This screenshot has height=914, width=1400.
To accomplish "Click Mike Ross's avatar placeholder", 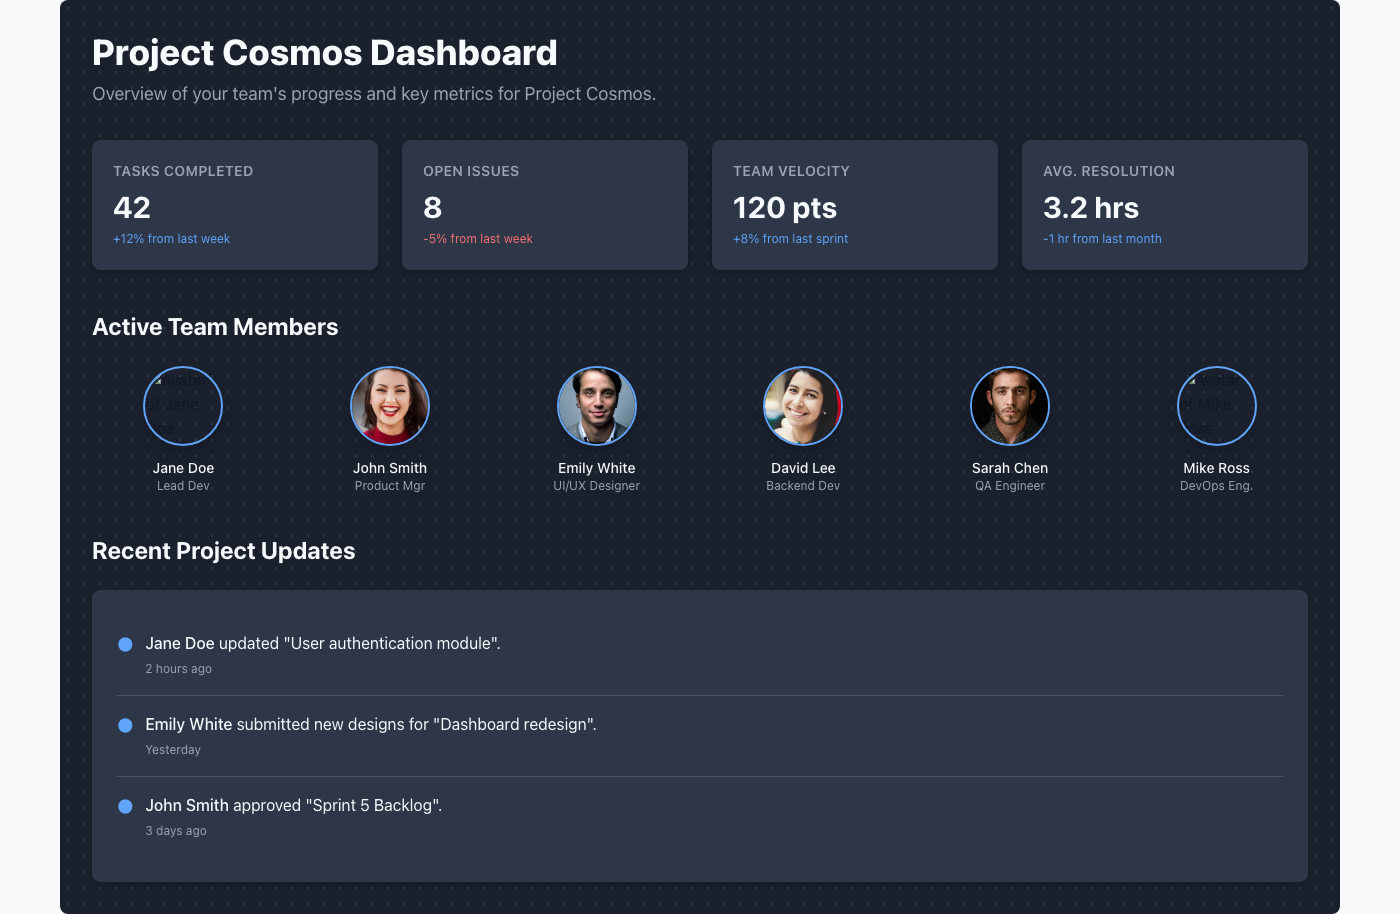I will tap(1216, 406).
